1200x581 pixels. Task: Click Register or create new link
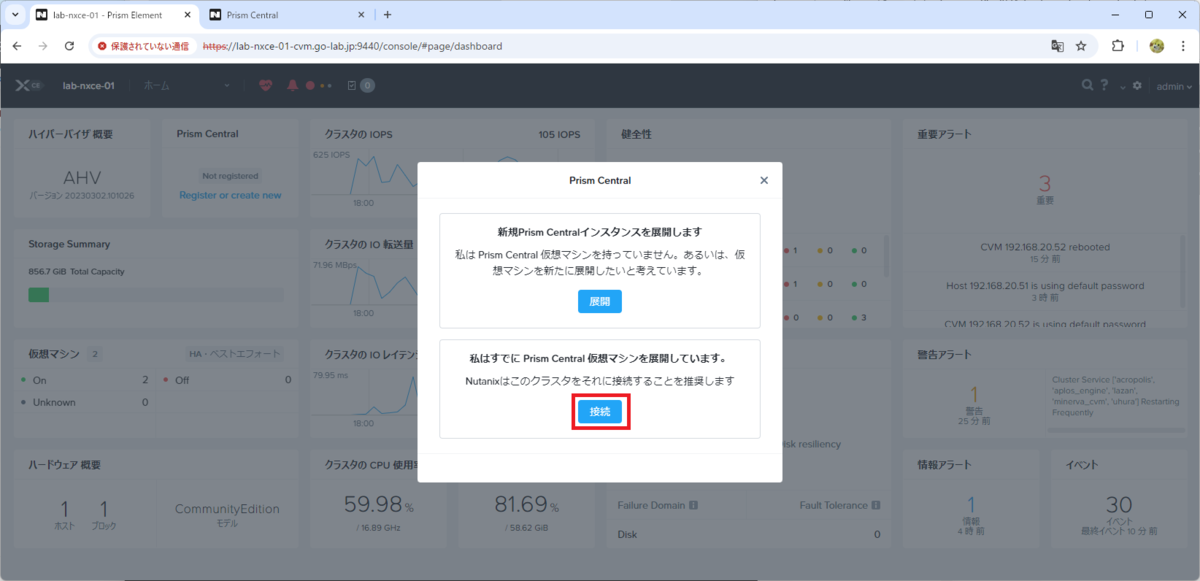[230, 195]
